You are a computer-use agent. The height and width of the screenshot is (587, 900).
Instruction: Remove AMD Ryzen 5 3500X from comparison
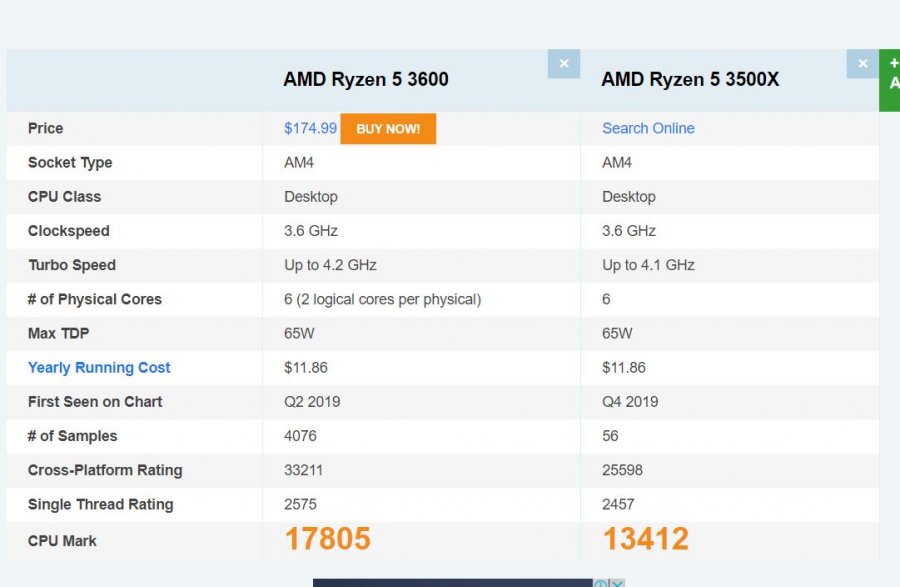862,64
